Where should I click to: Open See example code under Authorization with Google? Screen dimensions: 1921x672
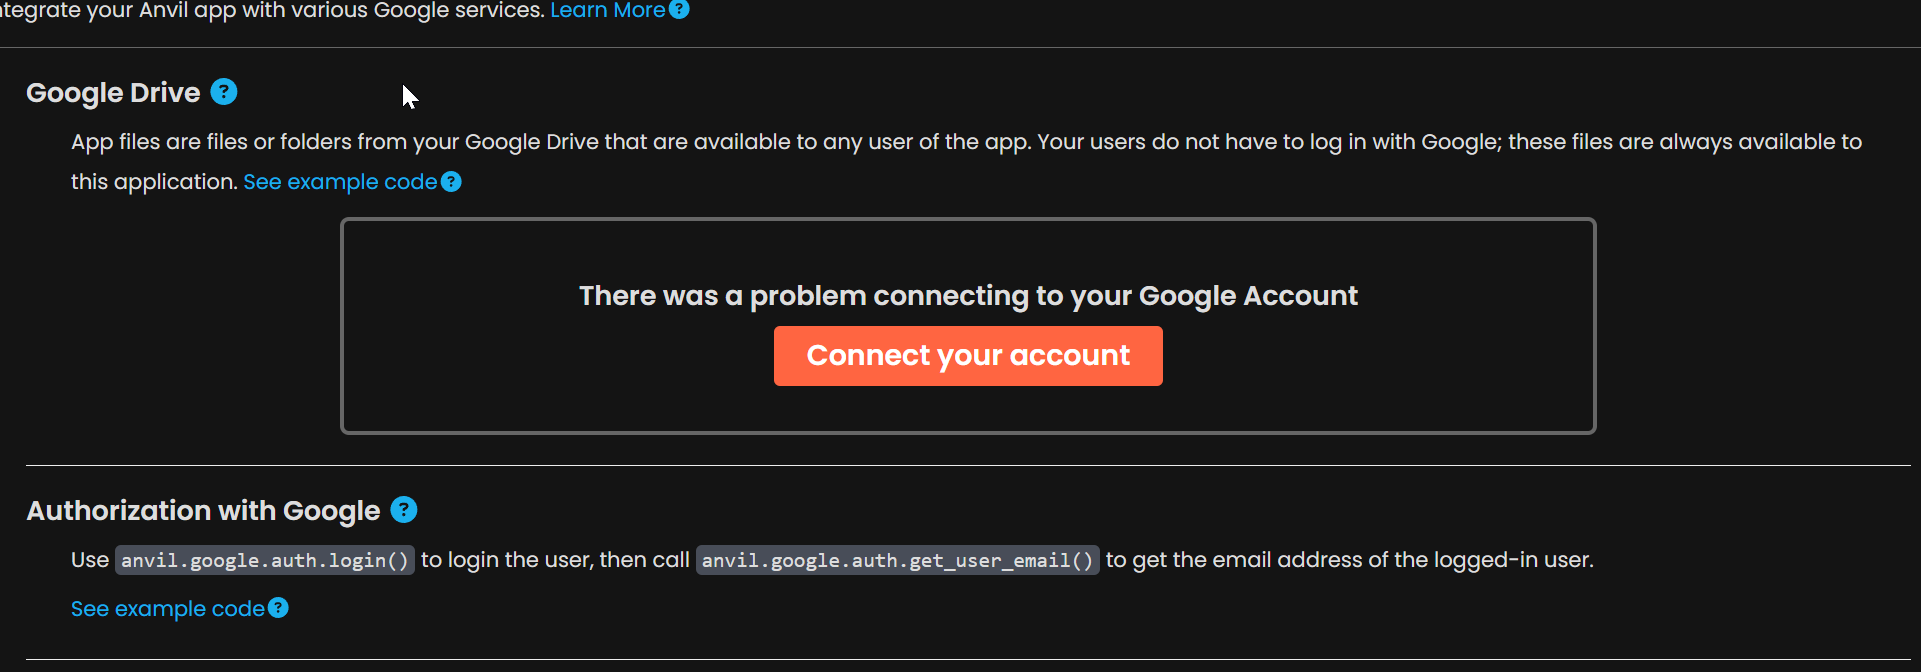(168, 608)
